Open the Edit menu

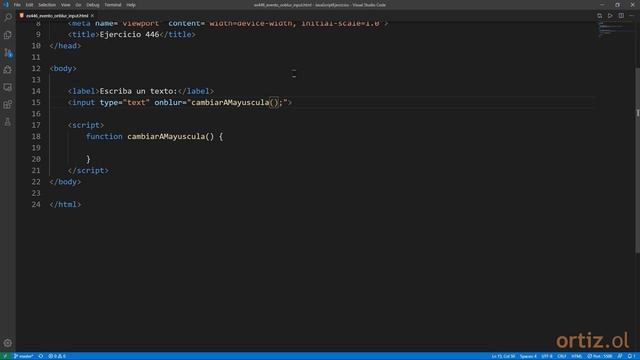click(29, 5)
